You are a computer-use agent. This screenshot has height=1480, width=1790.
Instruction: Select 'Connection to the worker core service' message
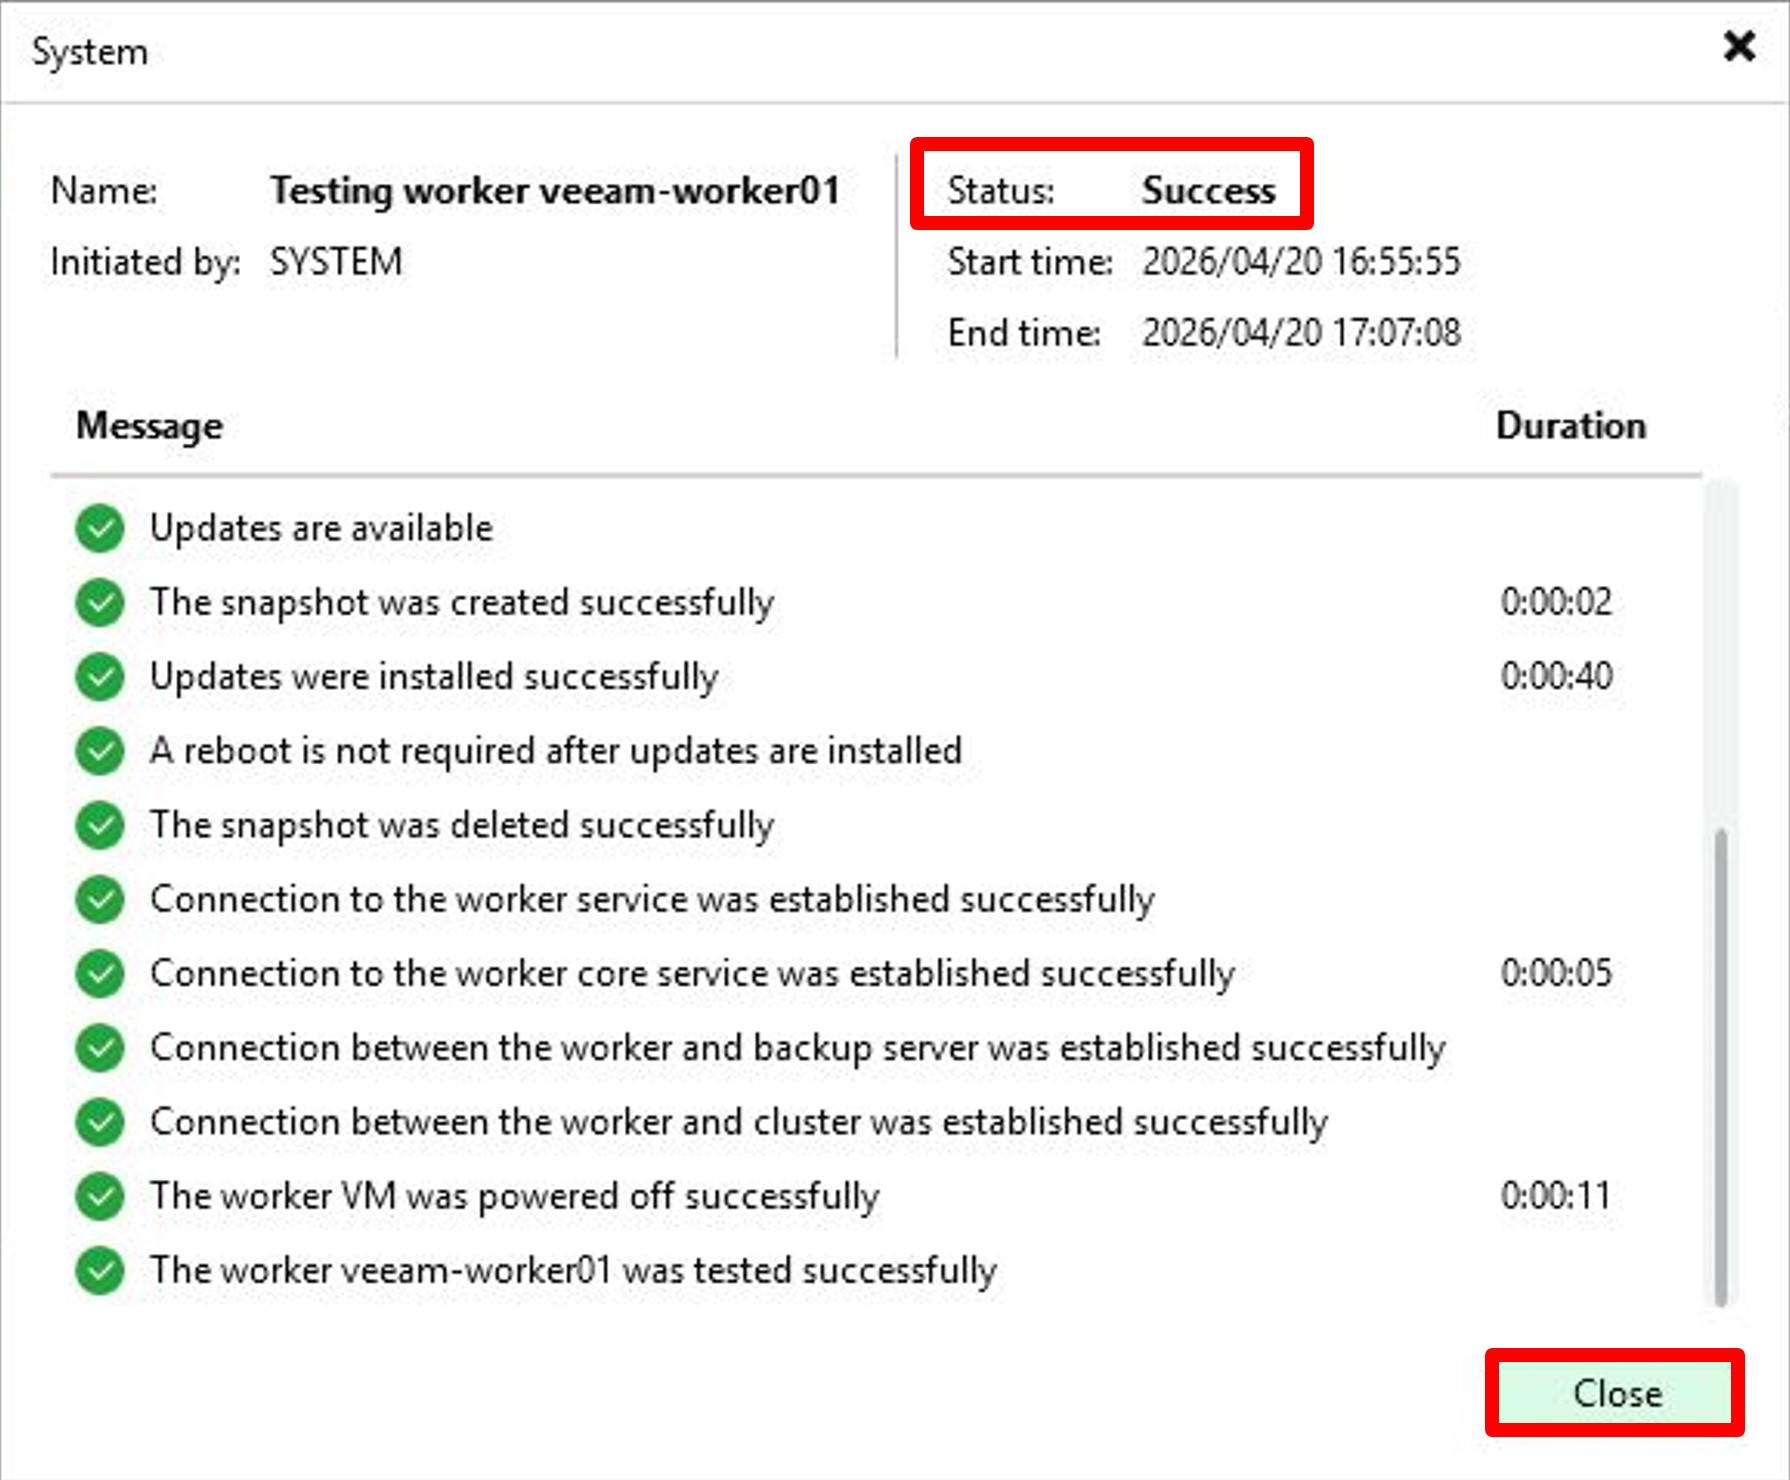pos(692,974)
